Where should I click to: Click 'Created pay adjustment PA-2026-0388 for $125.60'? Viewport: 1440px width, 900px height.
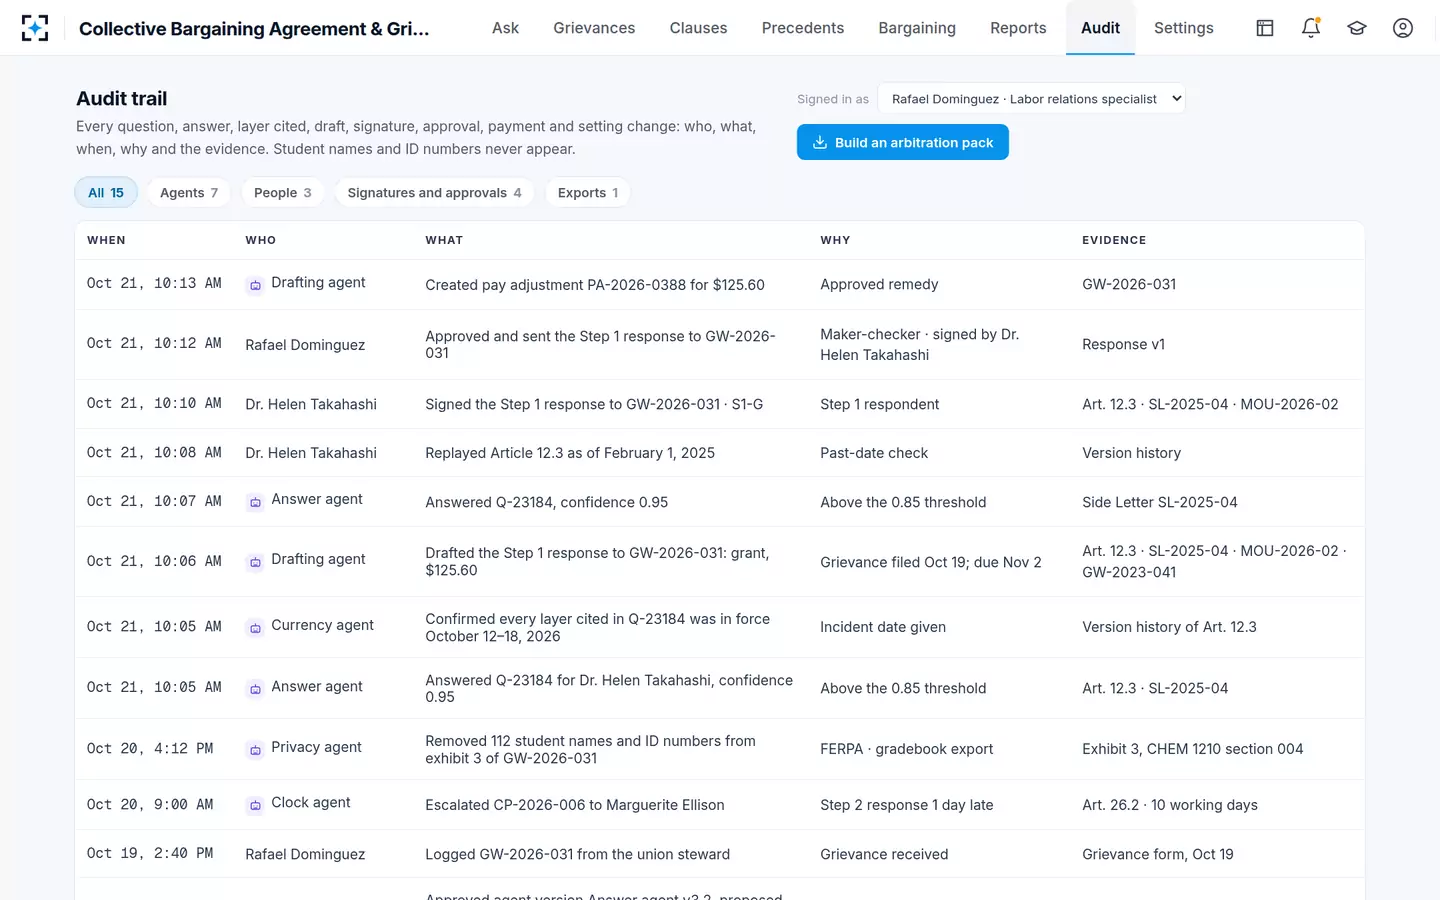pyautogui.click(x=595, y=285)
